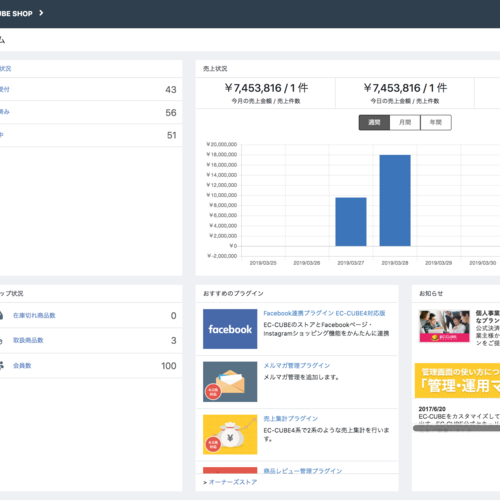Click the chart bar for 2019/03/27
This screenshot has width=500, height=500.
point(351,222)
